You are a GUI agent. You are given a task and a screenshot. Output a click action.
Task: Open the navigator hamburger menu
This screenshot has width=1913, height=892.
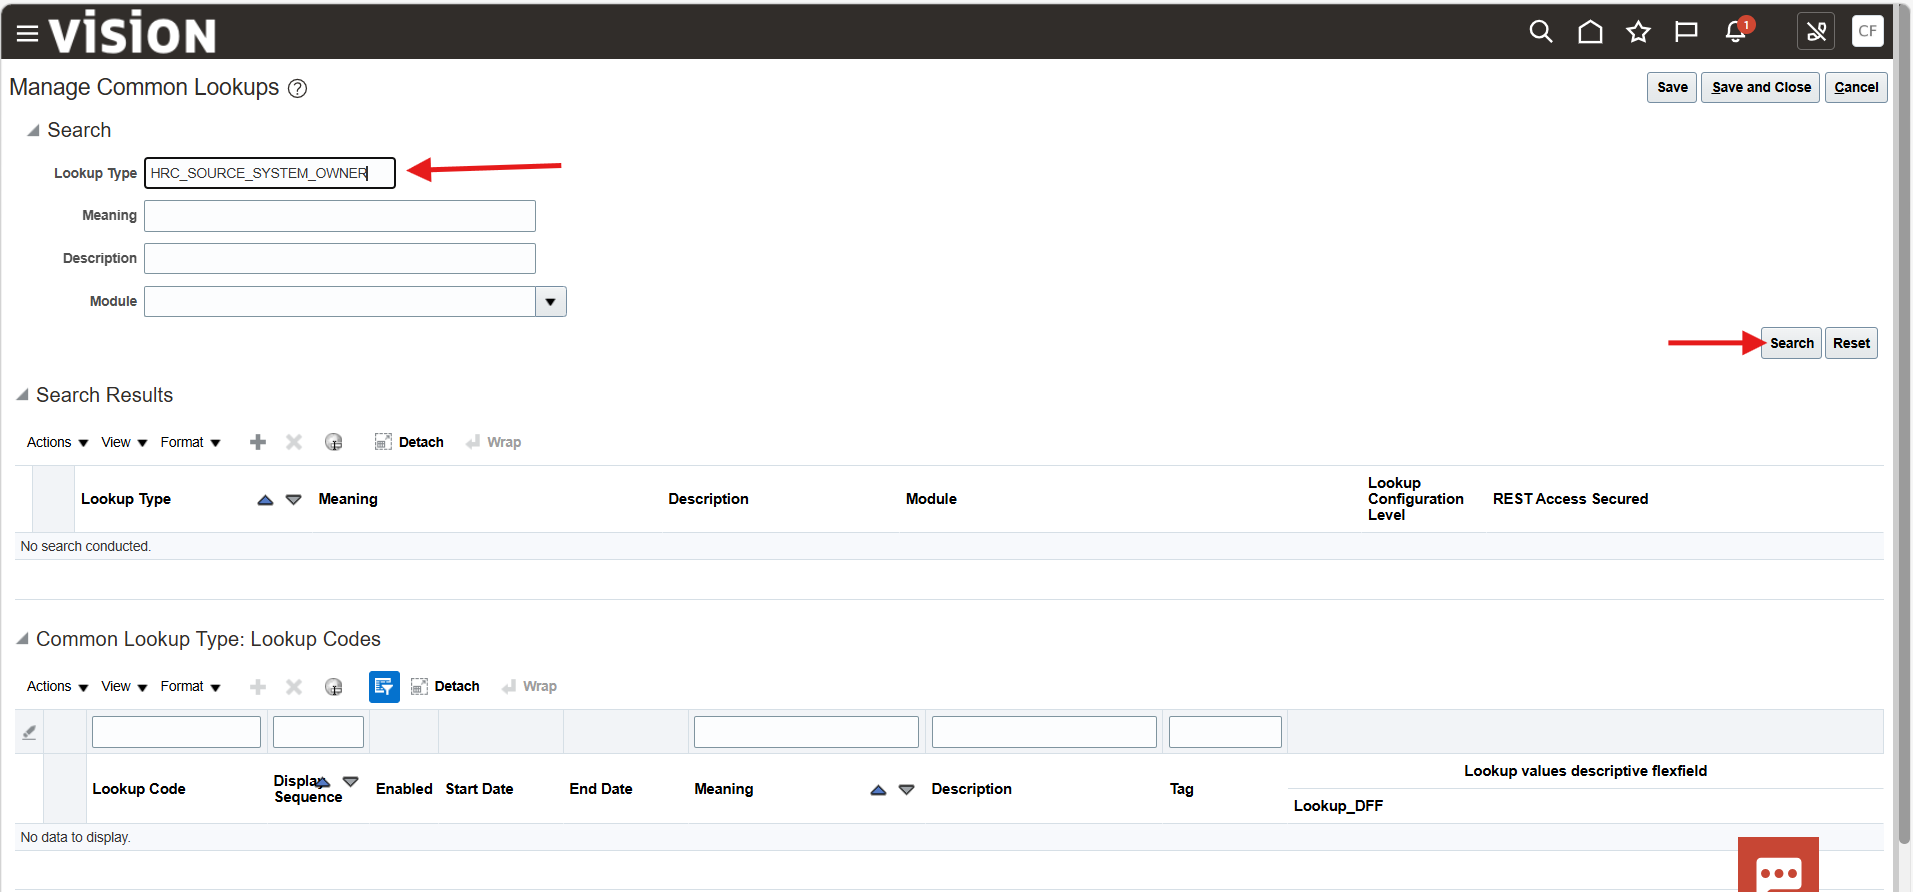tap(27, 34)
